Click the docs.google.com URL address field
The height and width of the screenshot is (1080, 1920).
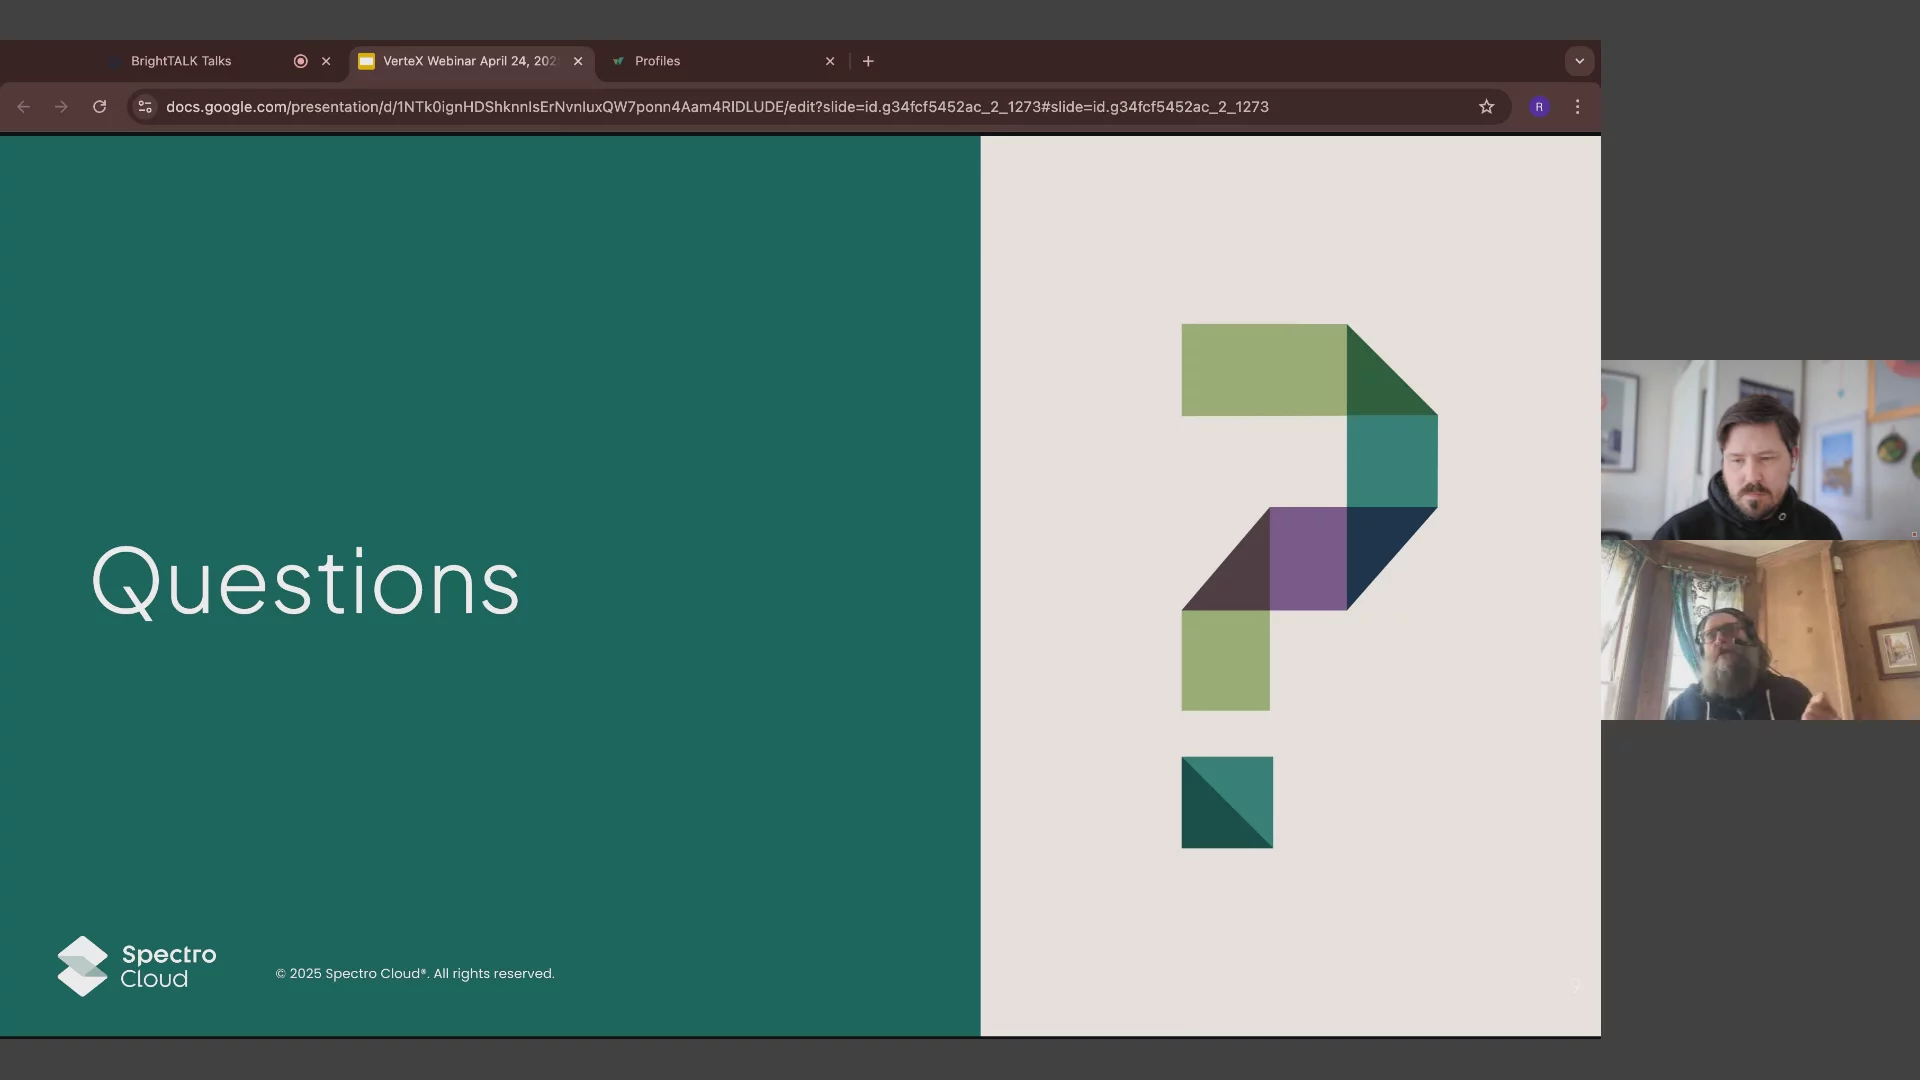716,107
